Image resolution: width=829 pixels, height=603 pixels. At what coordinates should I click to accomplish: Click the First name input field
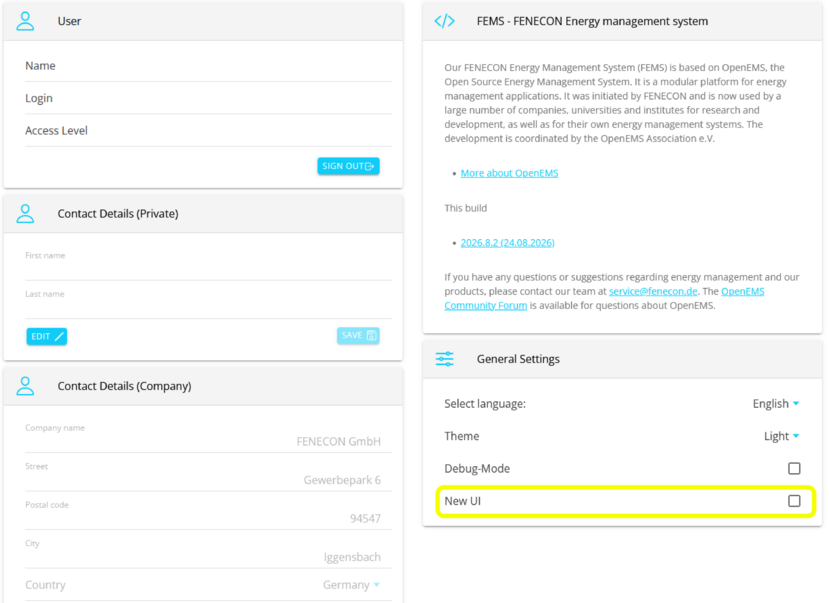click(x=208, y=264)
